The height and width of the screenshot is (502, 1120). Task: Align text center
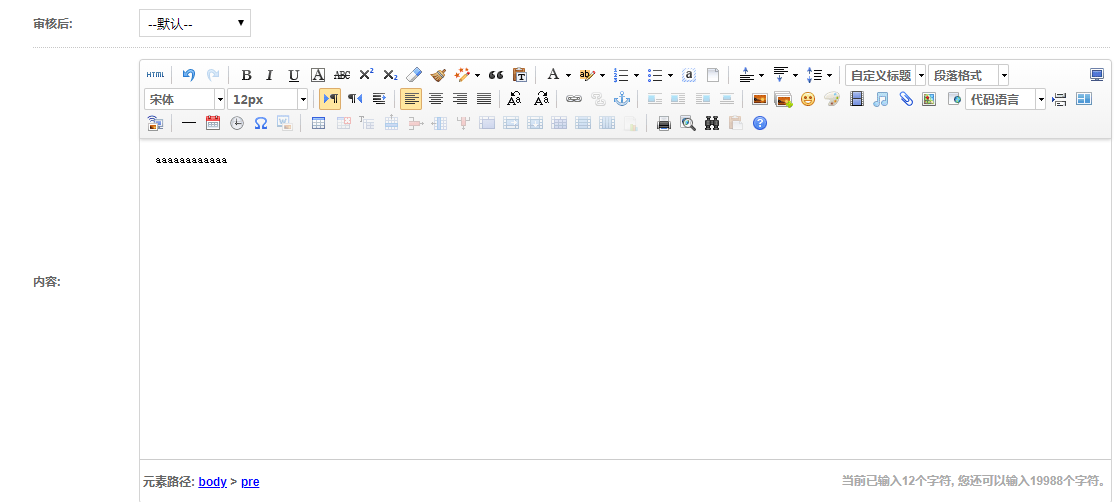(x=436, y=99)
